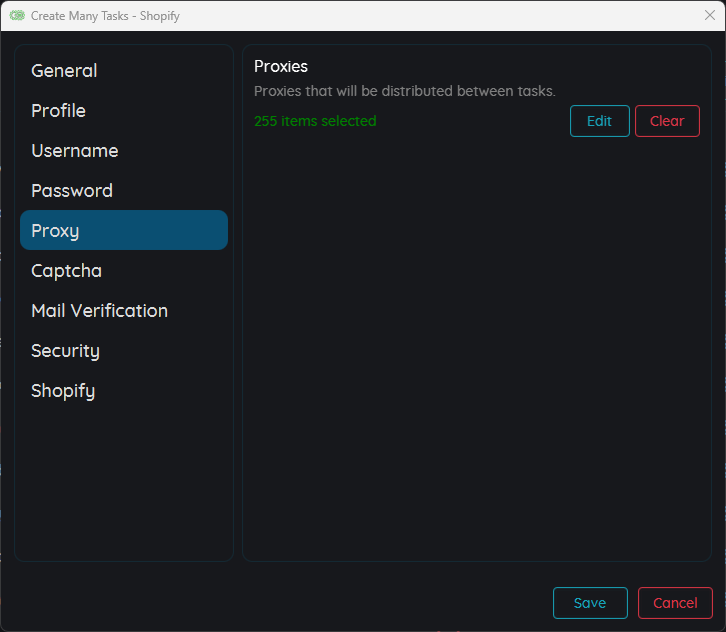Viewport: 726px width, 632px height.
Task: Click the proxies distribution description text
Action: [404, 91]
